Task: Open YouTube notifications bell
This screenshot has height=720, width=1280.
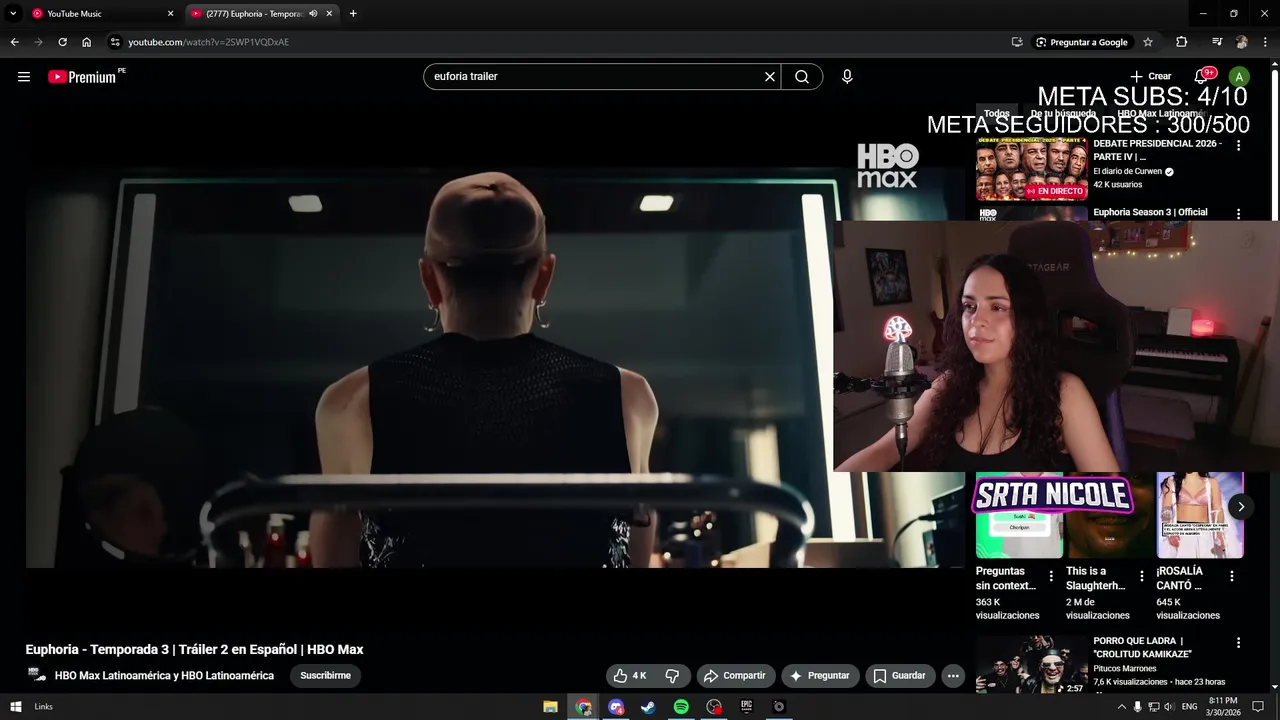Action: [1201, 77]
